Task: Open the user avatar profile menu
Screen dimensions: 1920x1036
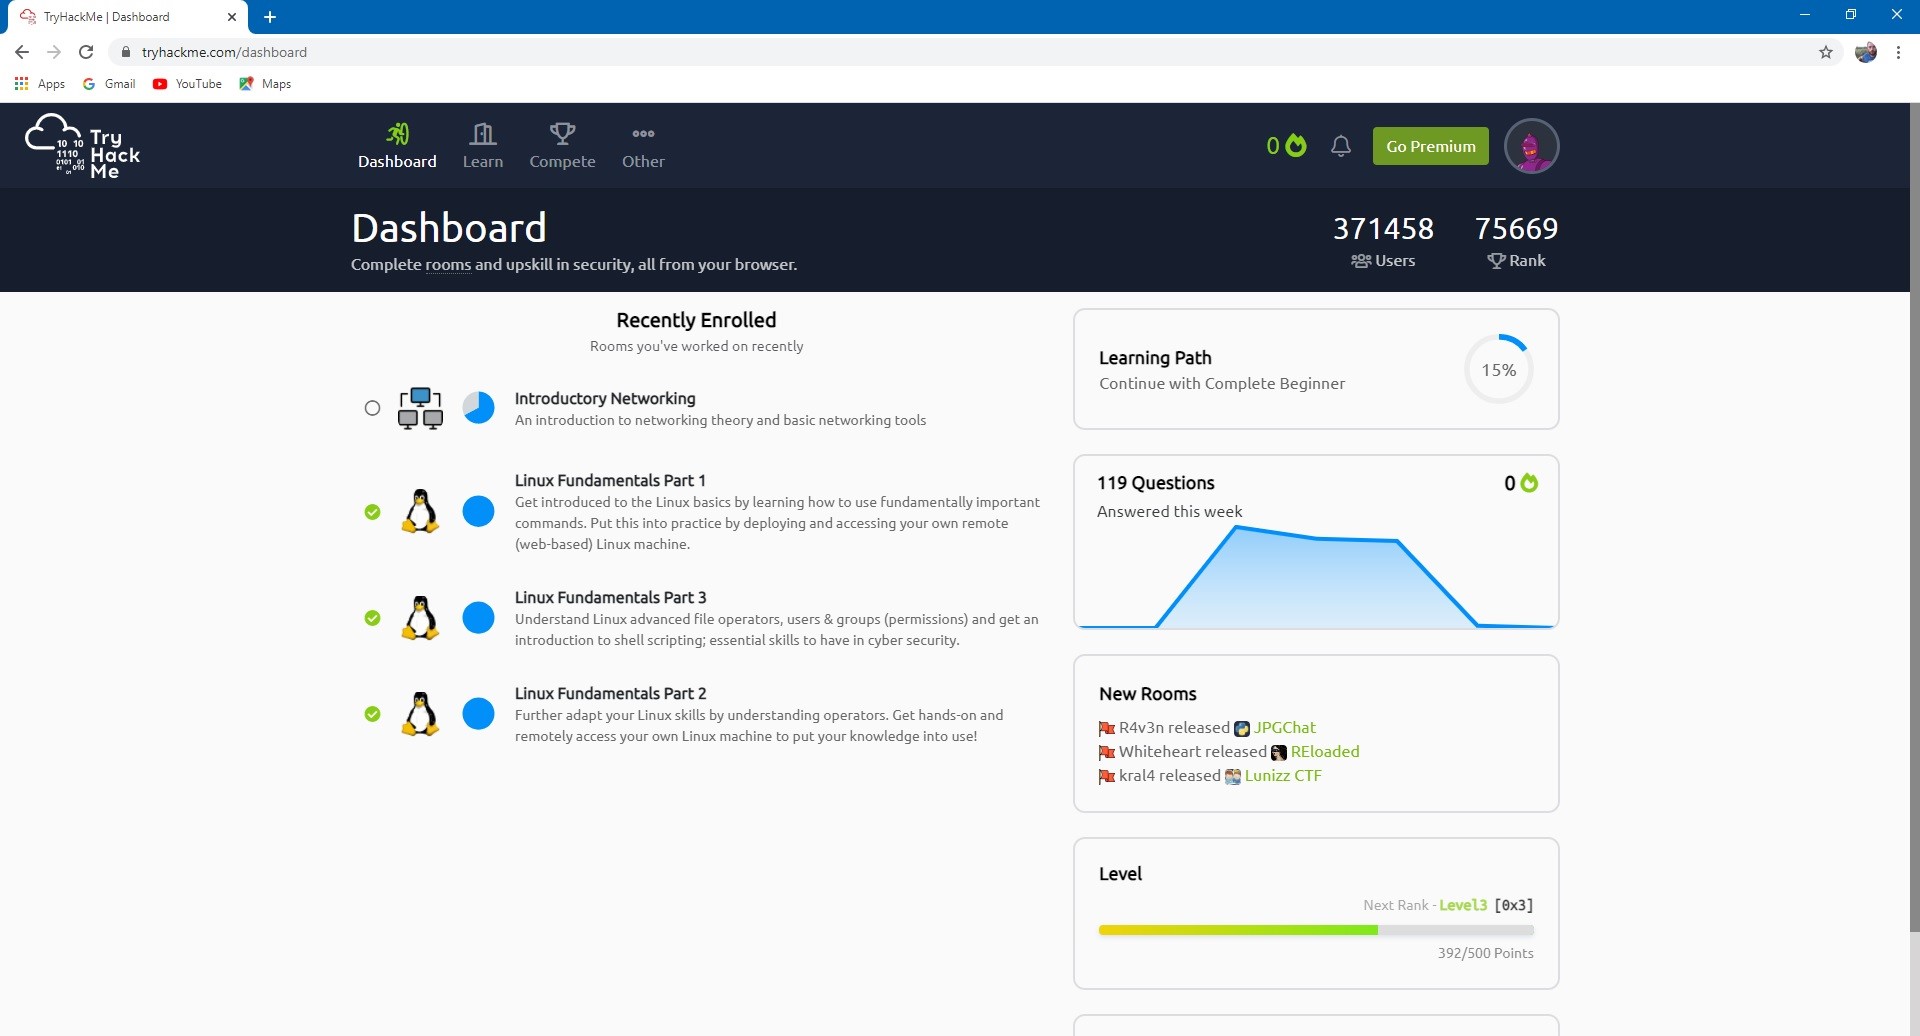Action: click(x=1530, y=146)
